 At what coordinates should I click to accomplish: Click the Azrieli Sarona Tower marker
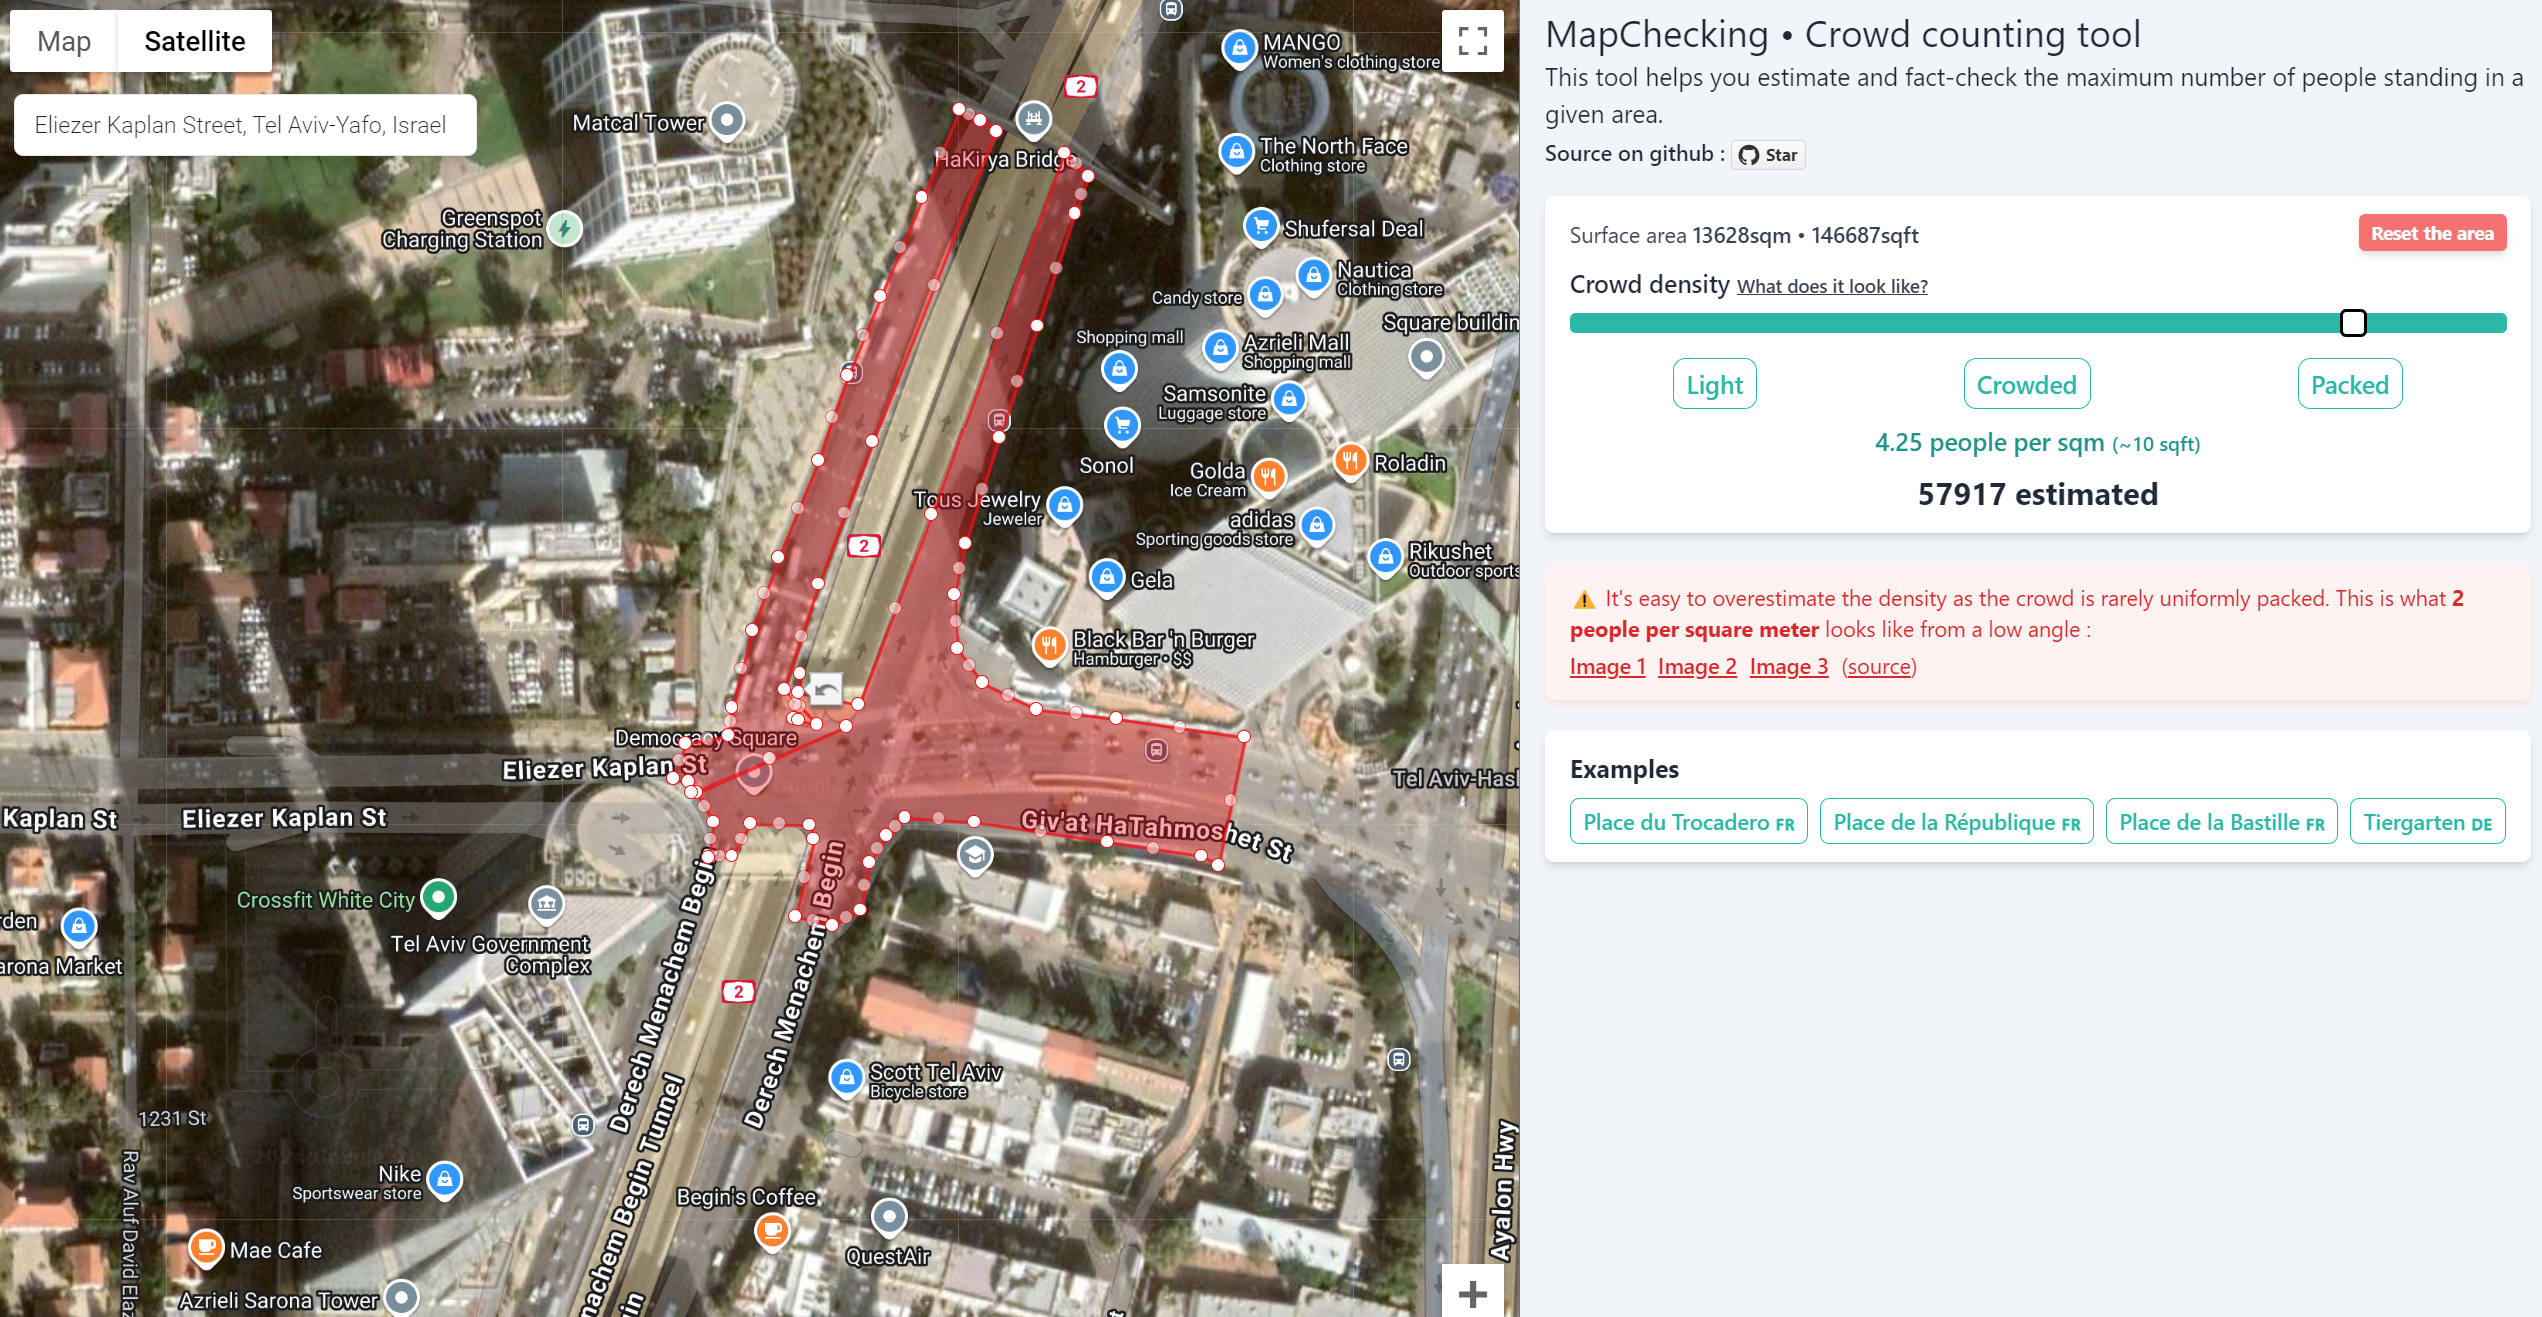(402, 1298)
